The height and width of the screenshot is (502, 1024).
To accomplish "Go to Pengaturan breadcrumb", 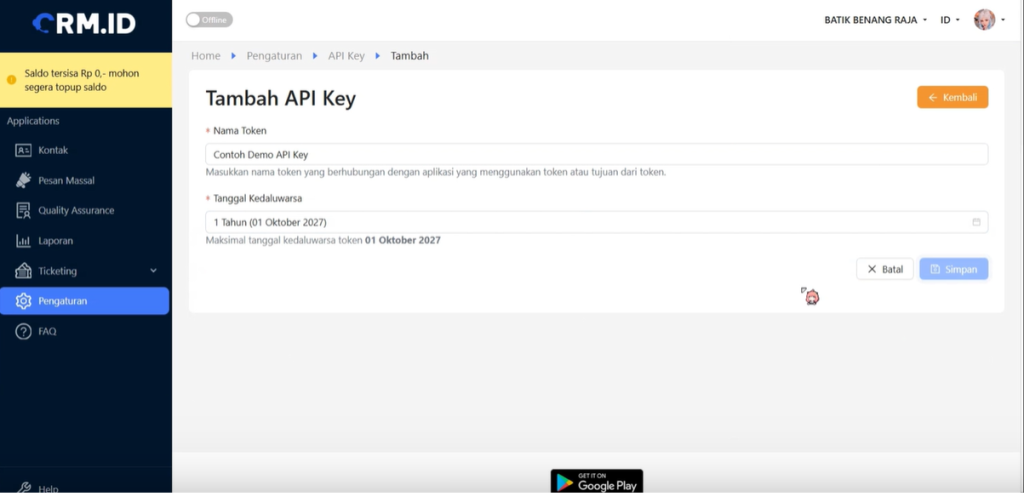I will tap(274, 56).
